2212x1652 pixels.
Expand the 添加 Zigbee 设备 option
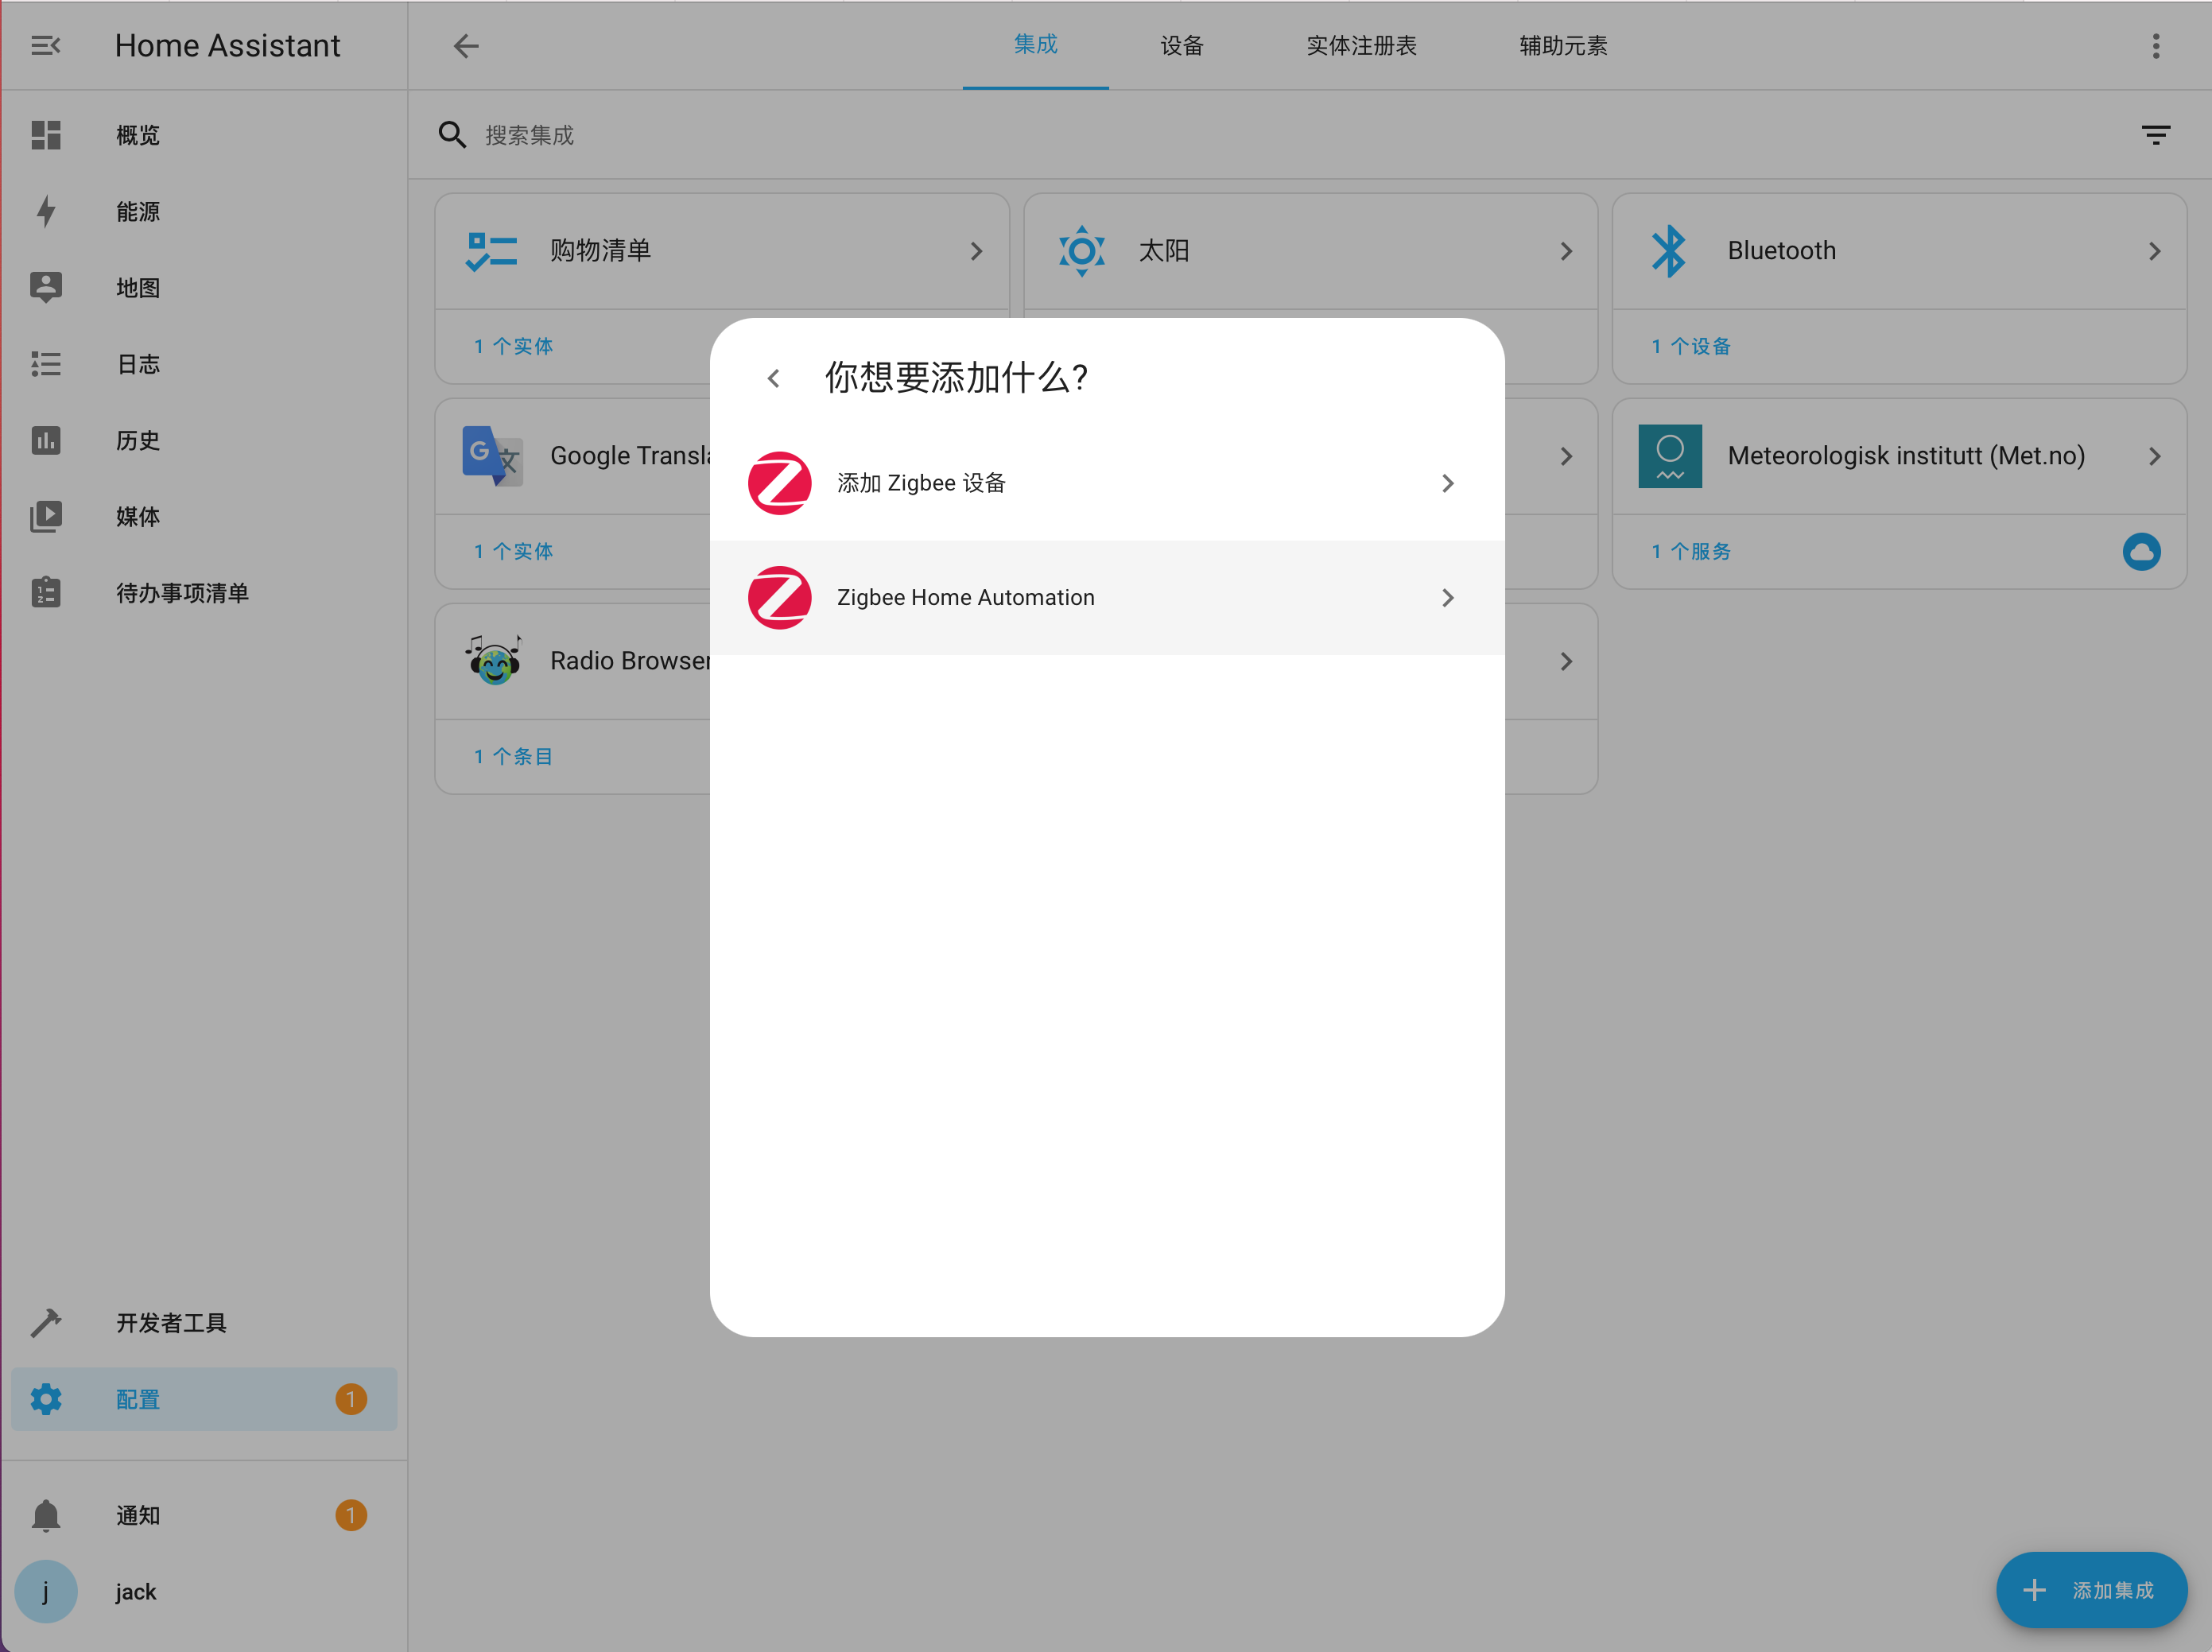pyautogui.click(x=1446, y=484)
